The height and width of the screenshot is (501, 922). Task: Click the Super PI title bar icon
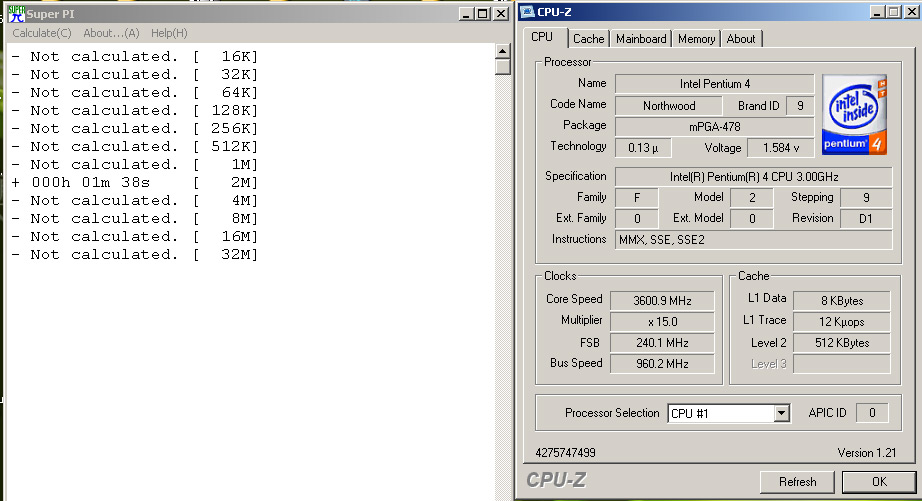point(16,14)
